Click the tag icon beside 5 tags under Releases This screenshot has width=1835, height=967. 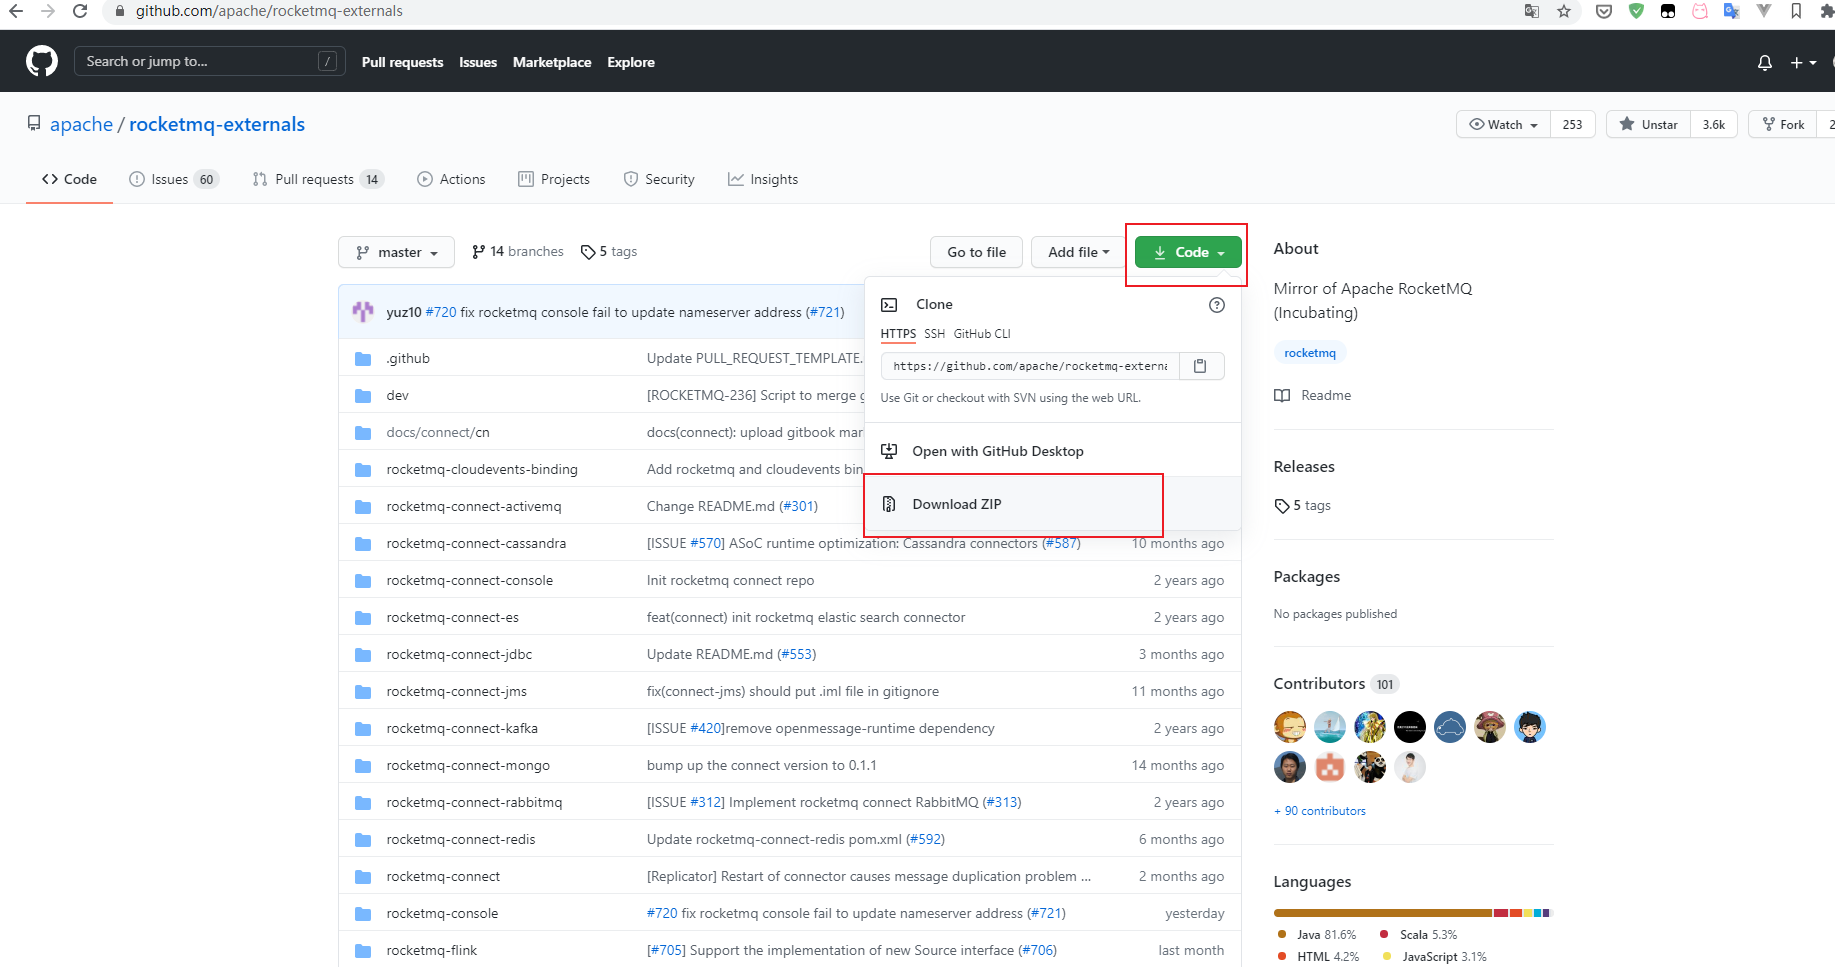coord(1282,506)
